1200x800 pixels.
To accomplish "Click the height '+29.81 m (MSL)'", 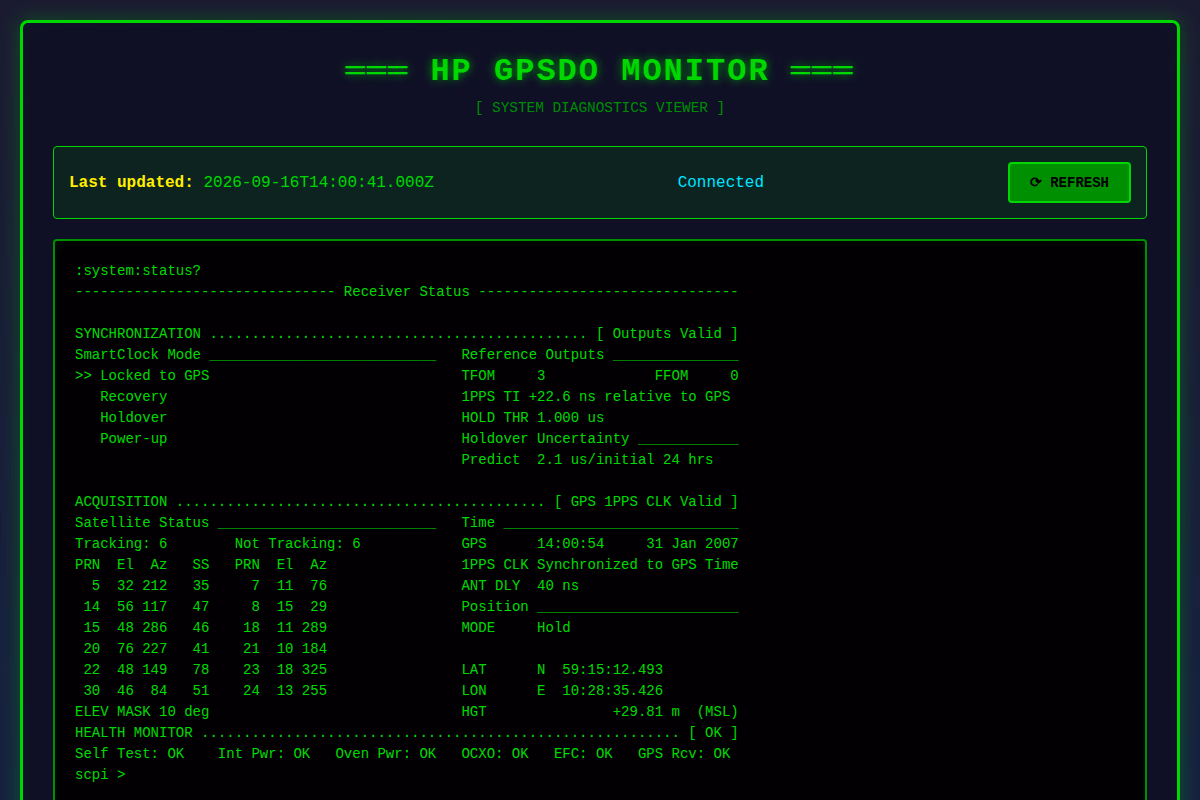I will click(675, 712).
